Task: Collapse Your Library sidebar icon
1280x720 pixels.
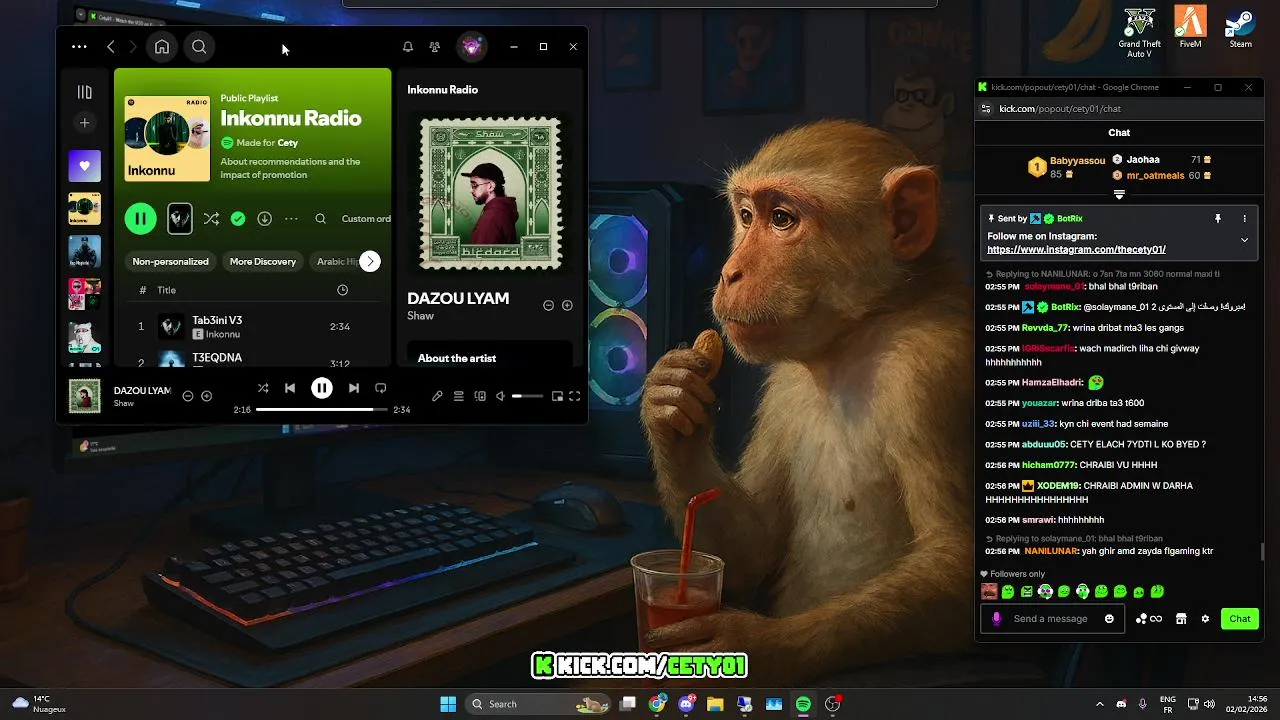Action: 85,92
